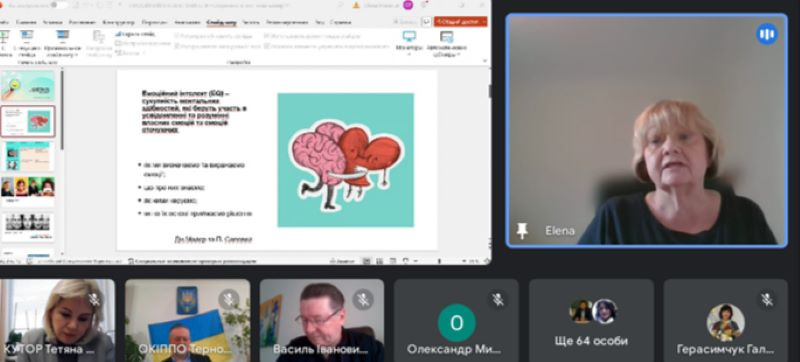Viewport: 800px width, 362px height.
Task: Click Василь Іванович's muted microphone icon
Action: (363, 299)
